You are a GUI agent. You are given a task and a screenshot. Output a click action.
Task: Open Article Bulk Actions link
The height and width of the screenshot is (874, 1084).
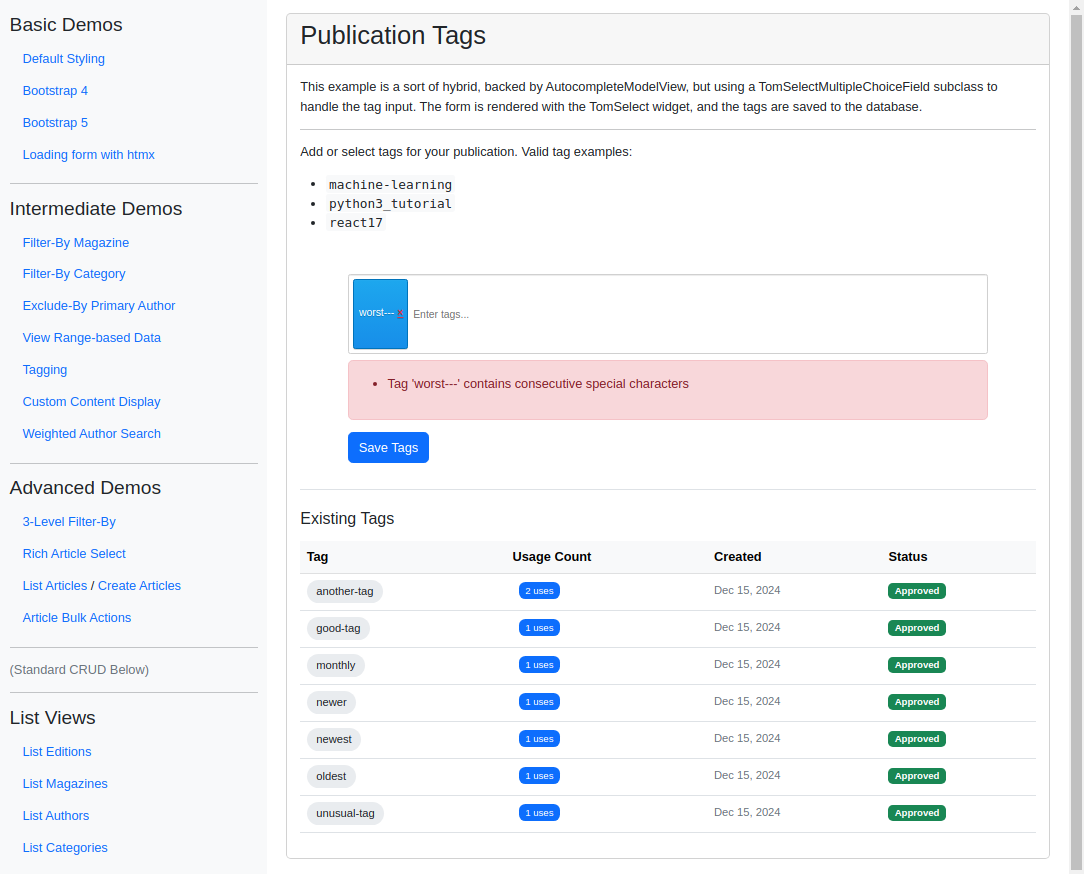77,617
